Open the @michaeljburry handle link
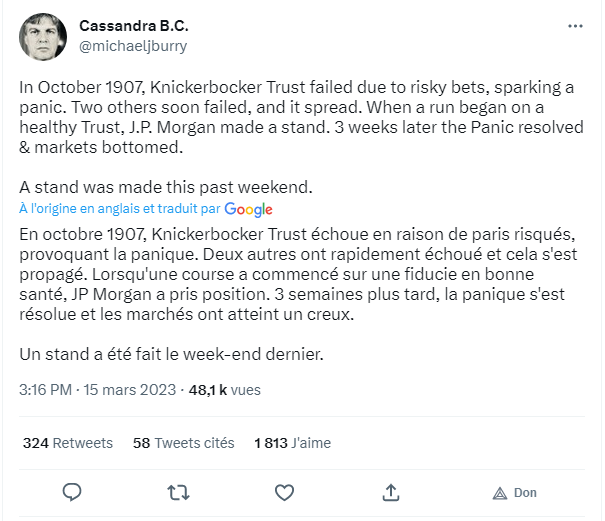The width and height of the screenshot is (605, 521). 131,46
